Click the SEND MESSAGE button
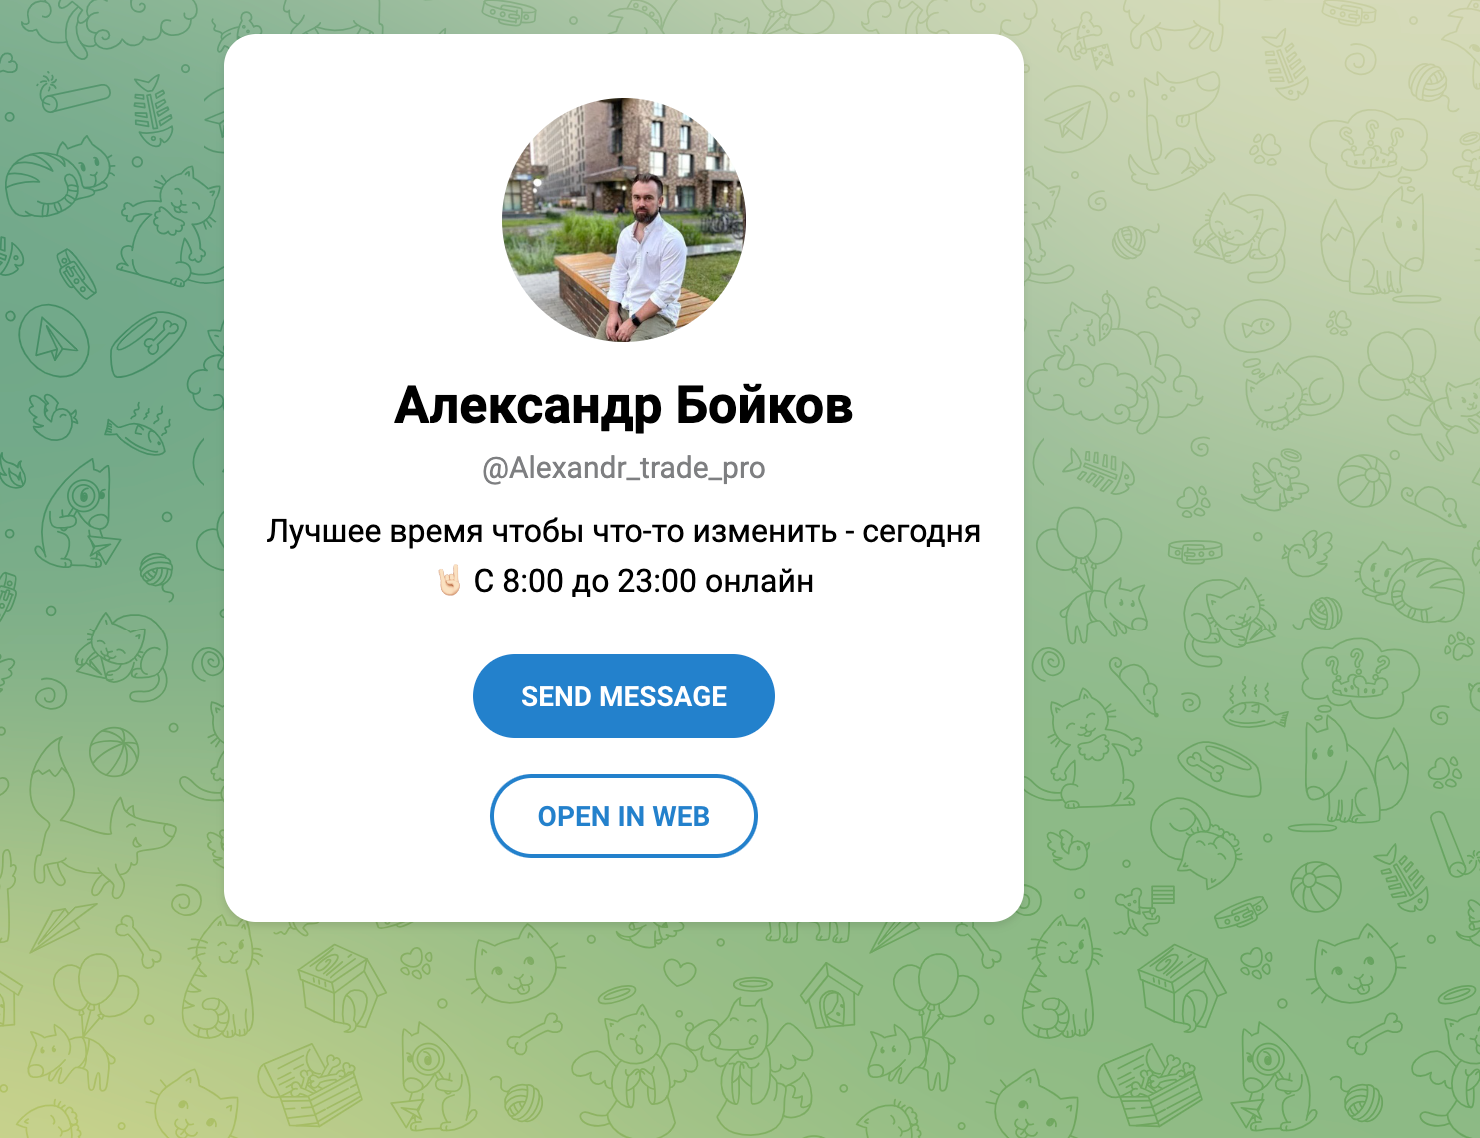Viewport: 1480px width, 1138px height. (x=624, y=696)
